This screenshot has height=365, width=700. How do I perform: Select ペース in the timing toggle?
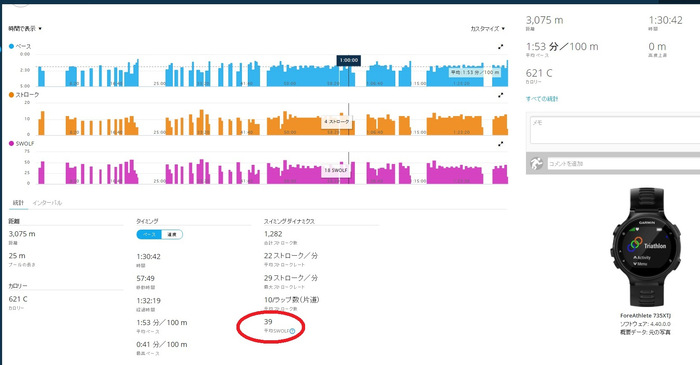click(x=149, y=234)
